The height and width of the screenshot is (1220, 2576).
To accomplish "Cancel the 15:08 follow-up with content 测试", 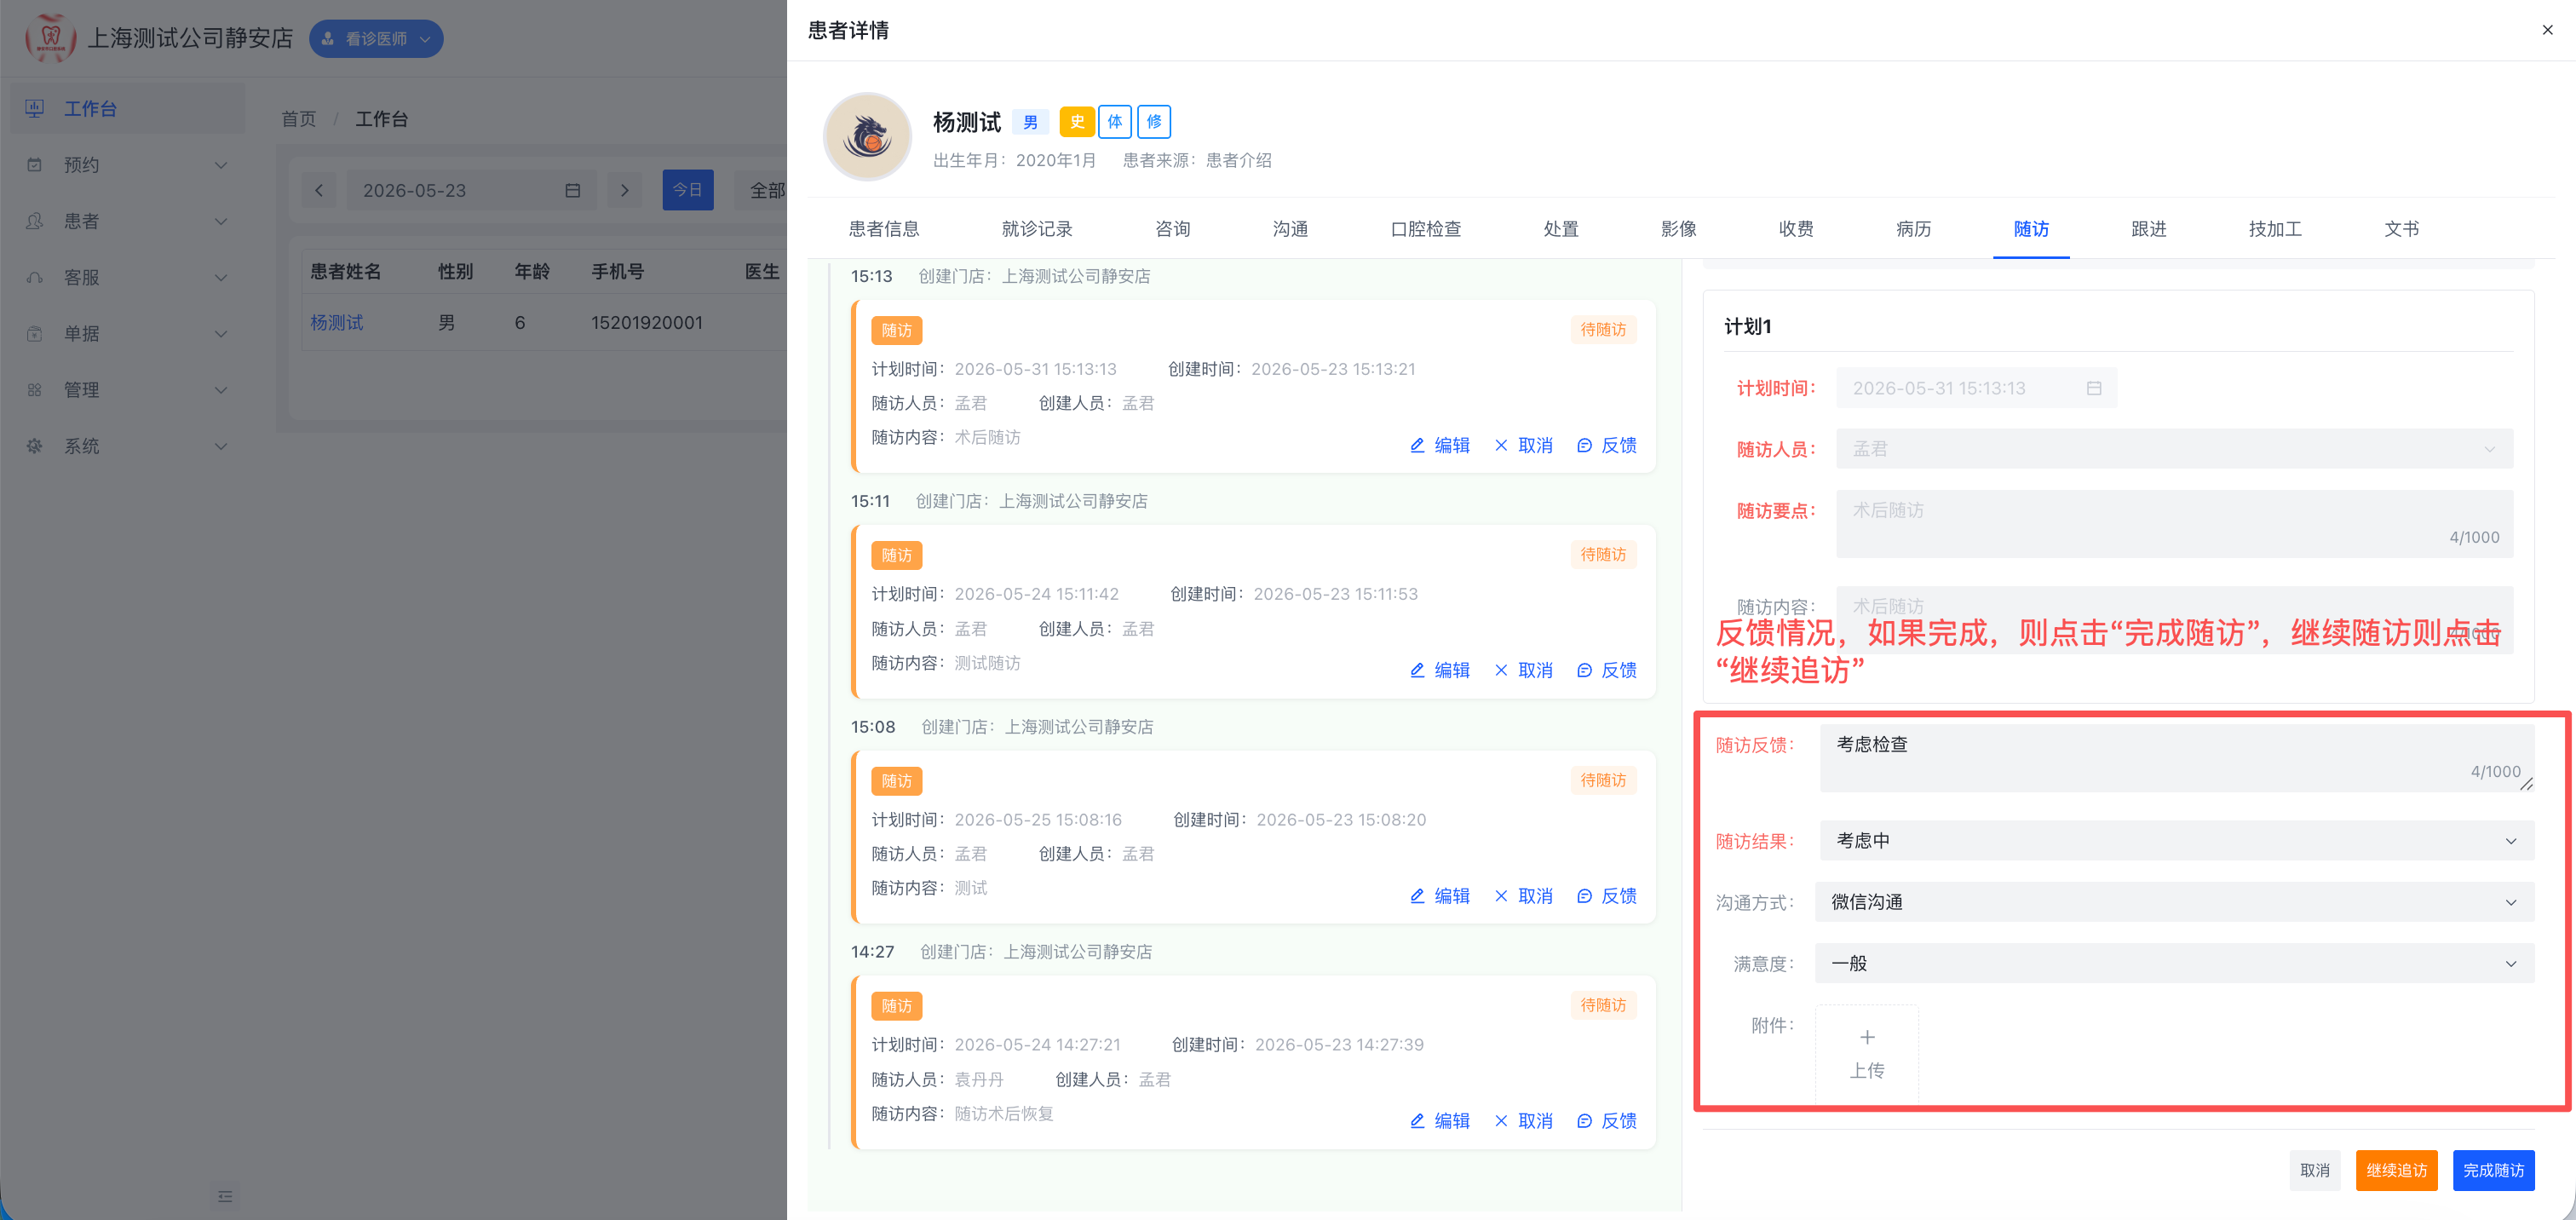I will pyautogui.click(x=1524, y=896).
